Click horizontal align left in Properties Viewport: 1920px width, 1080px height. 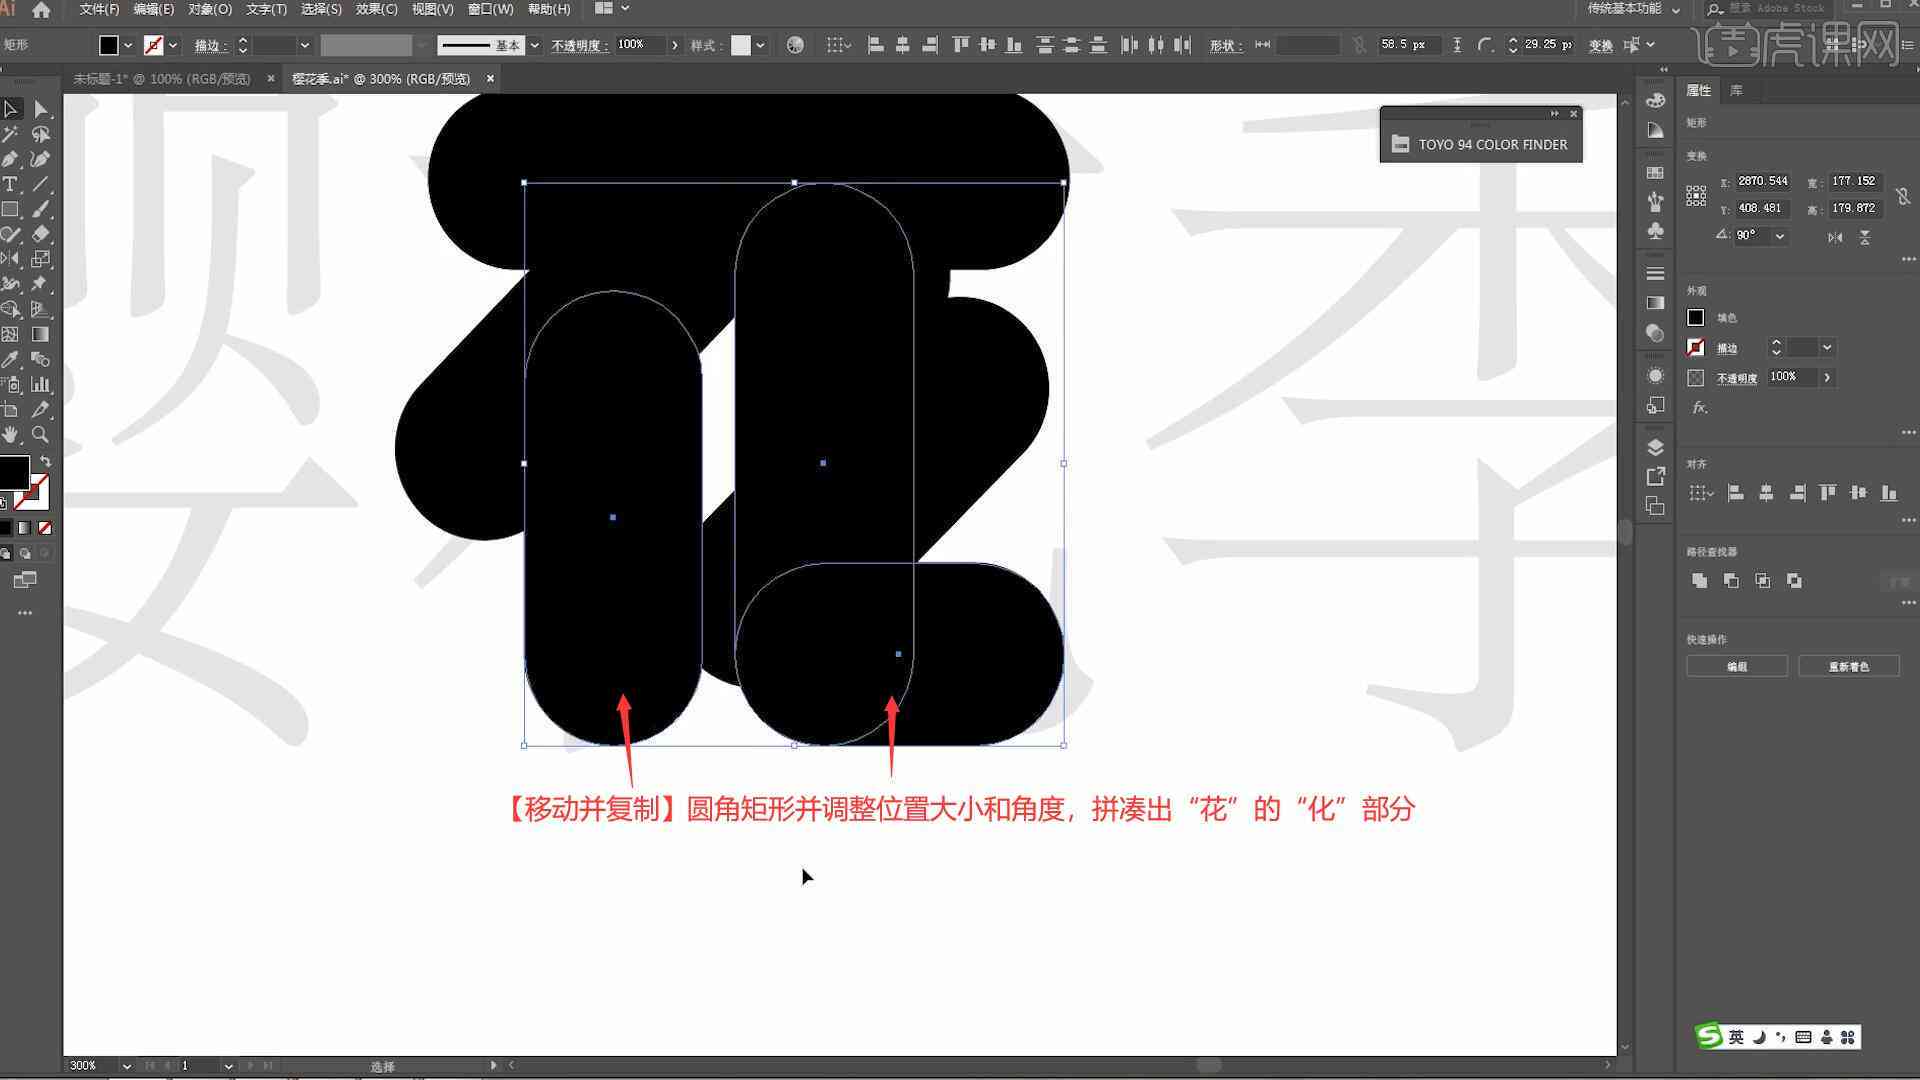(x=1736, y=493)
